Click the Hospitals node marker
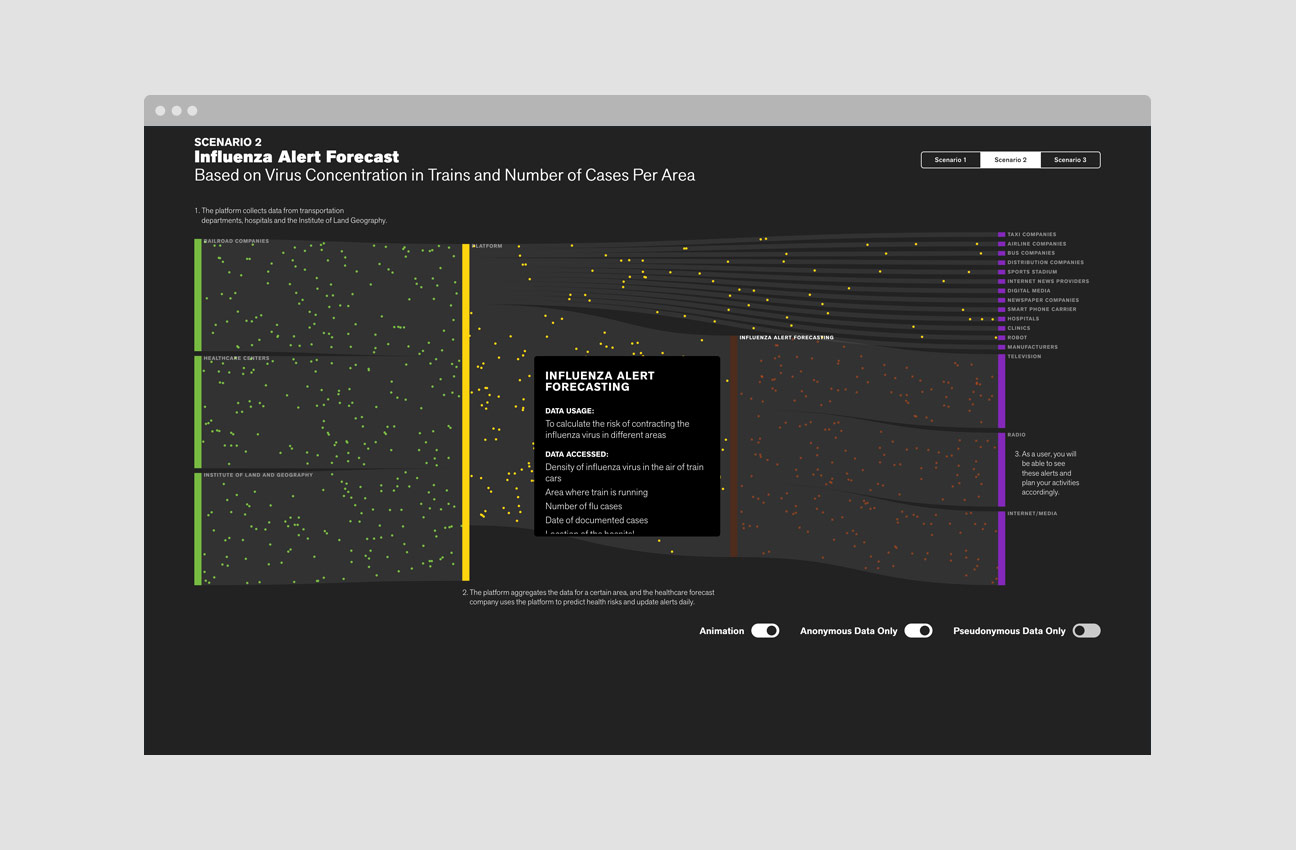Screen dimensions: 1296x850 click(1001, 319)
